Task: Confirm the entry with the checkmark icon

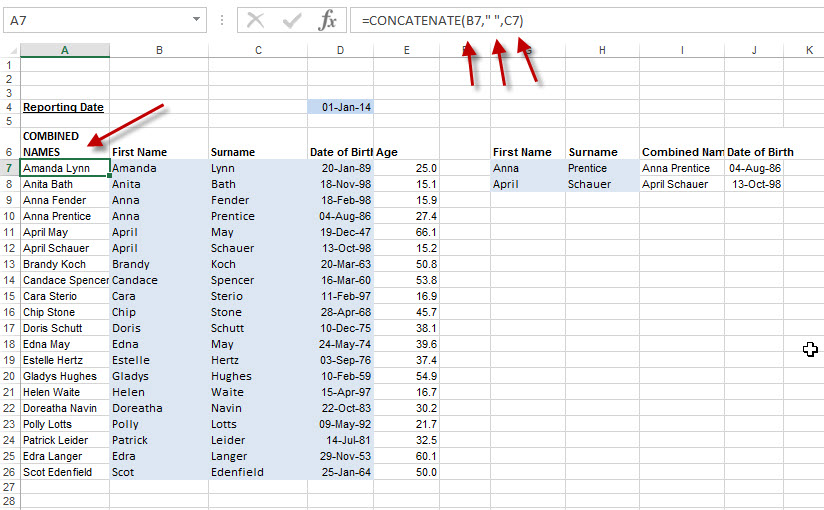Action: pos(292,21)
